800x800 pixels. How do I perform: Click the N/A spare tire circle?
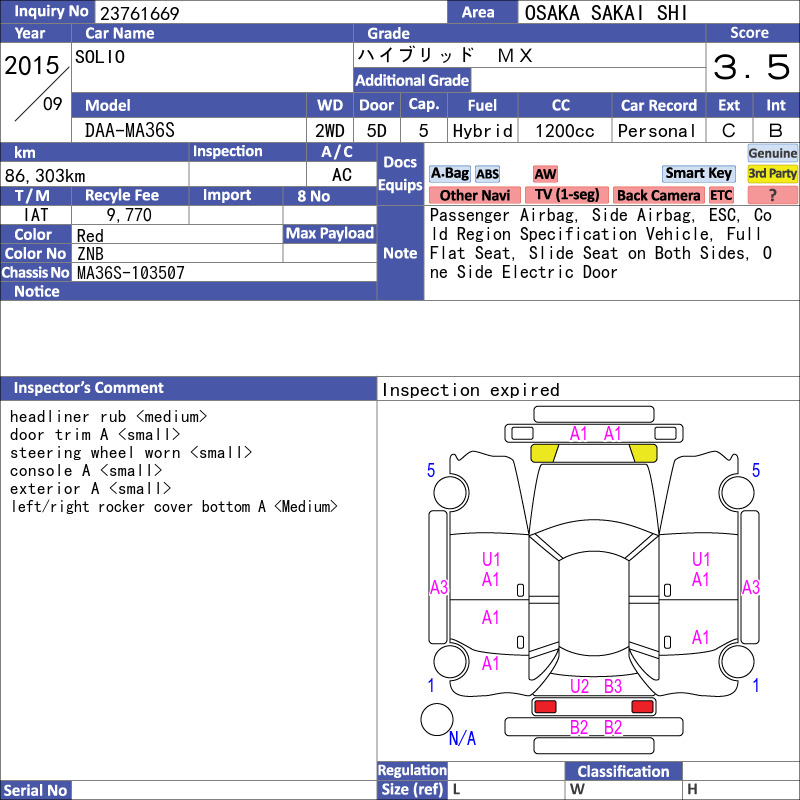[x=436, y=719]
